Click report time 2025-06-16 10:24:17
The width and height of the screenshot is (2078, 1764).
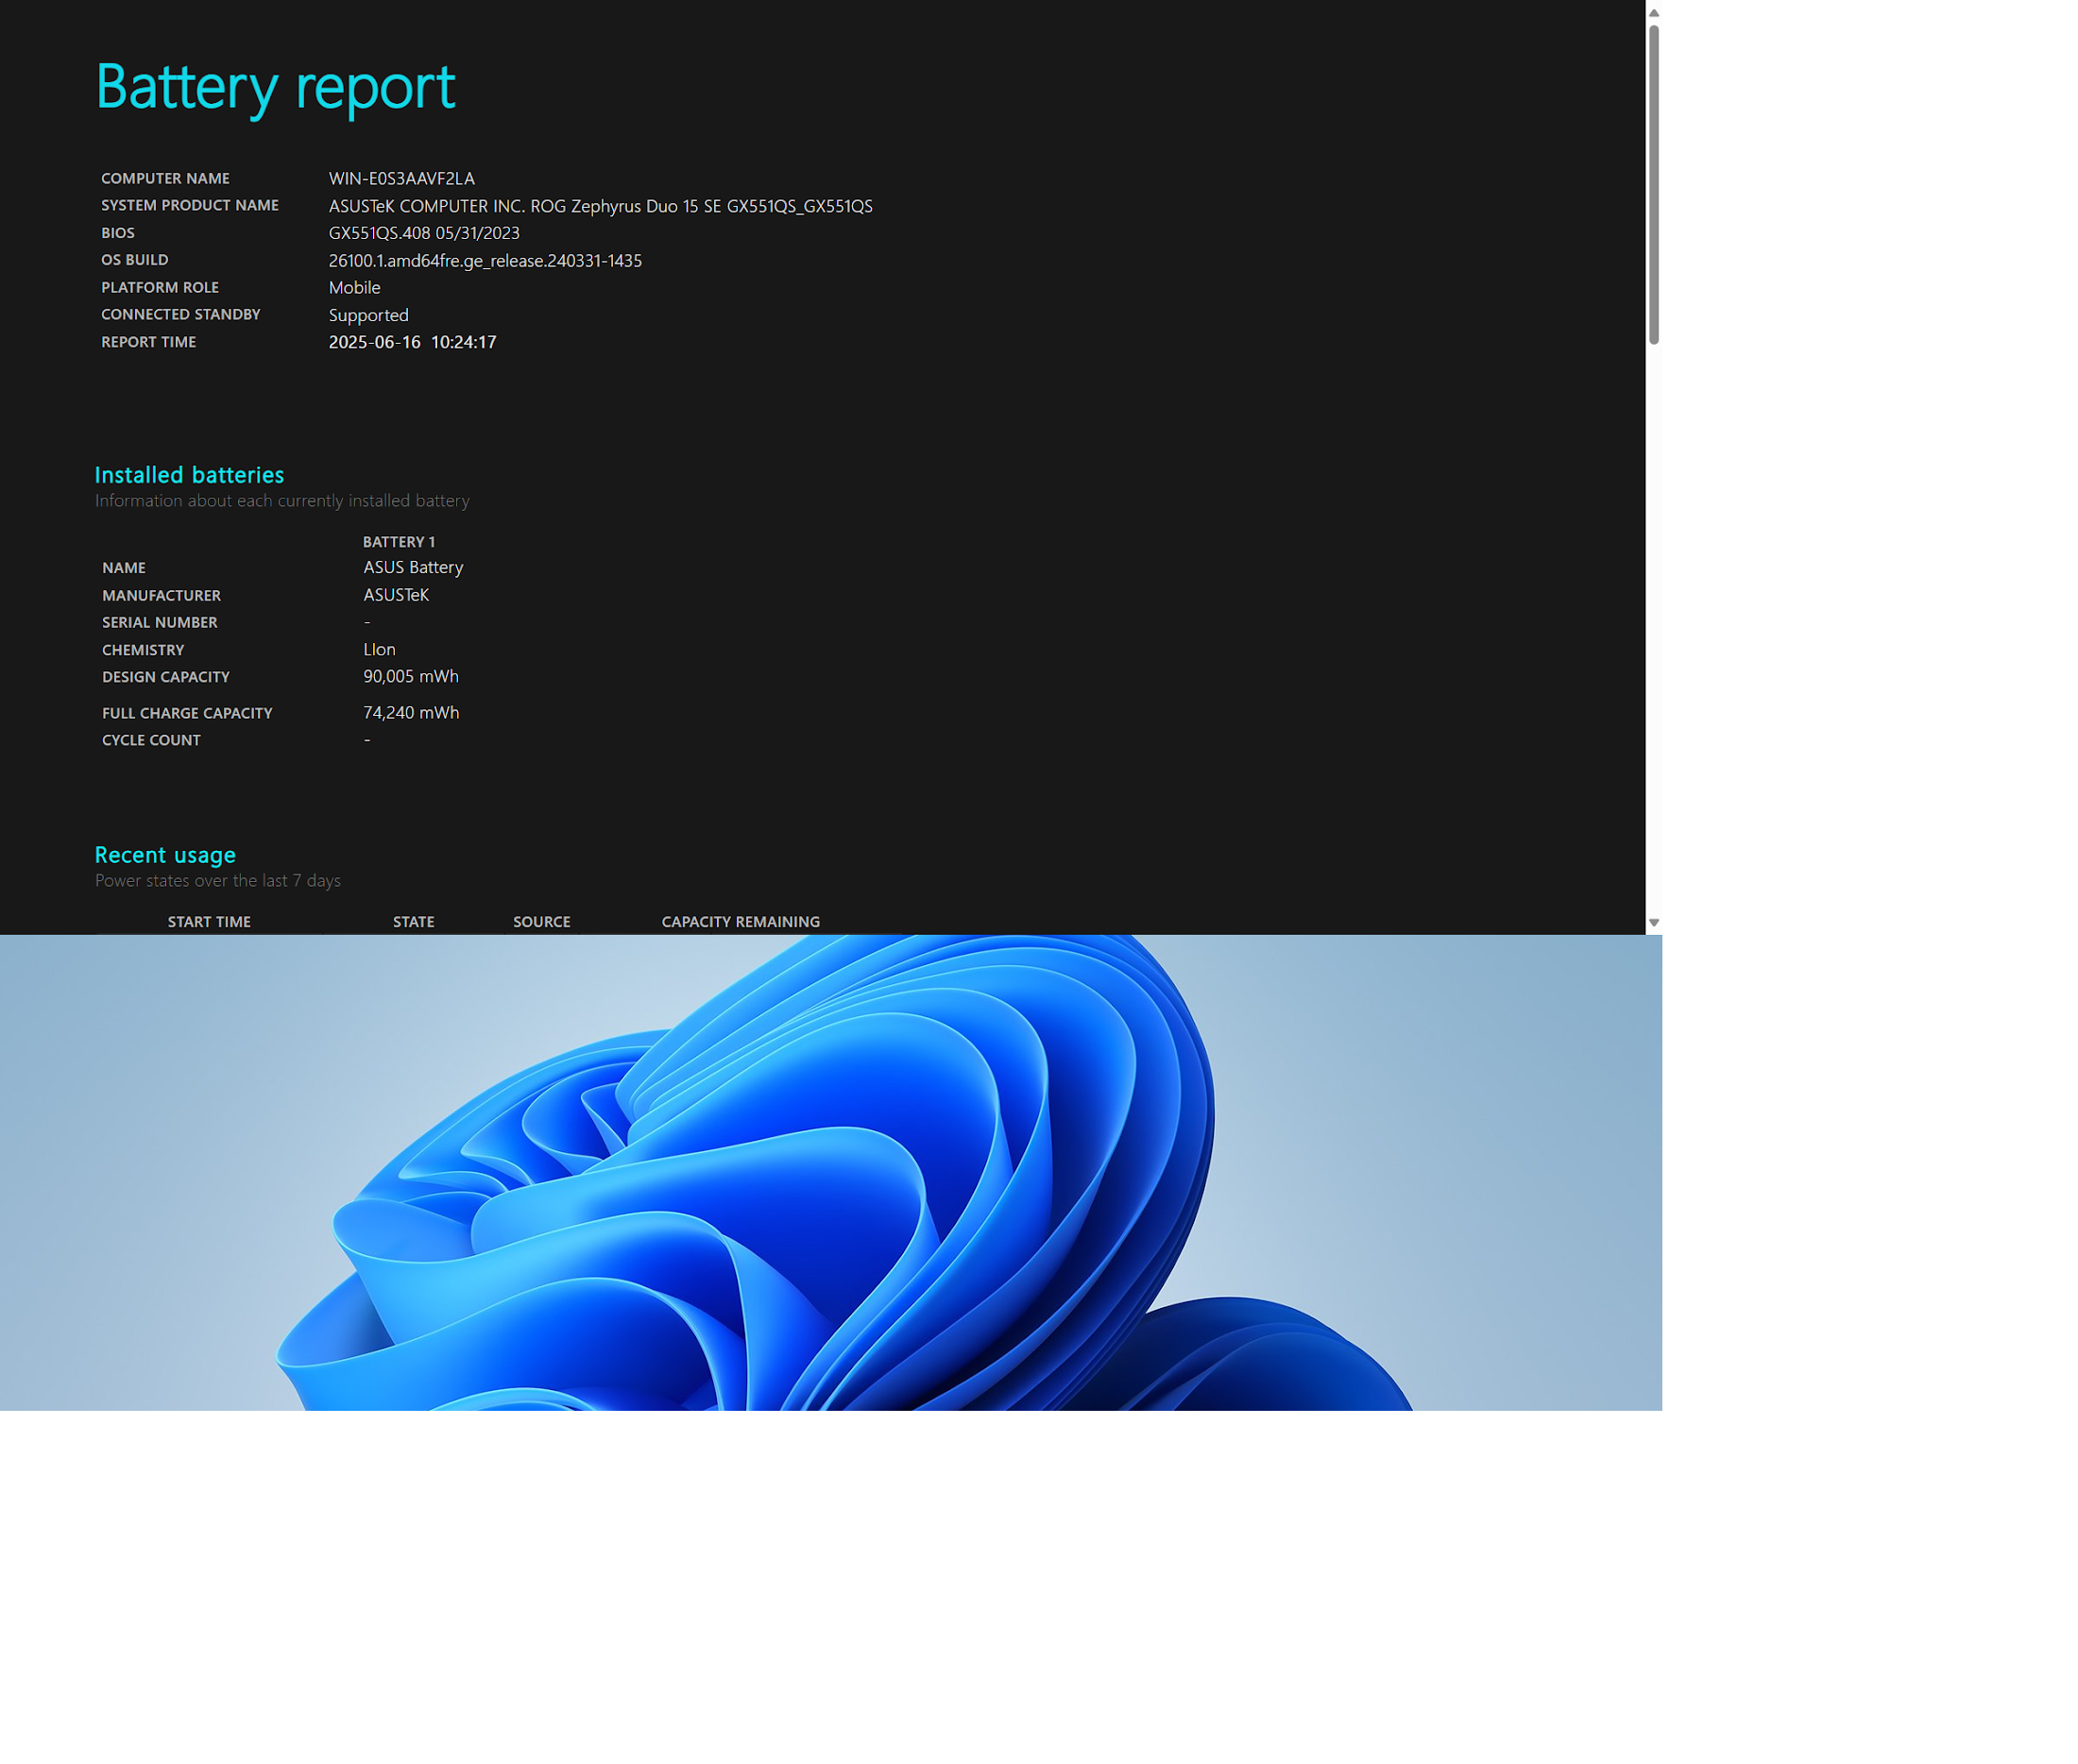click(x=413, y=342)
